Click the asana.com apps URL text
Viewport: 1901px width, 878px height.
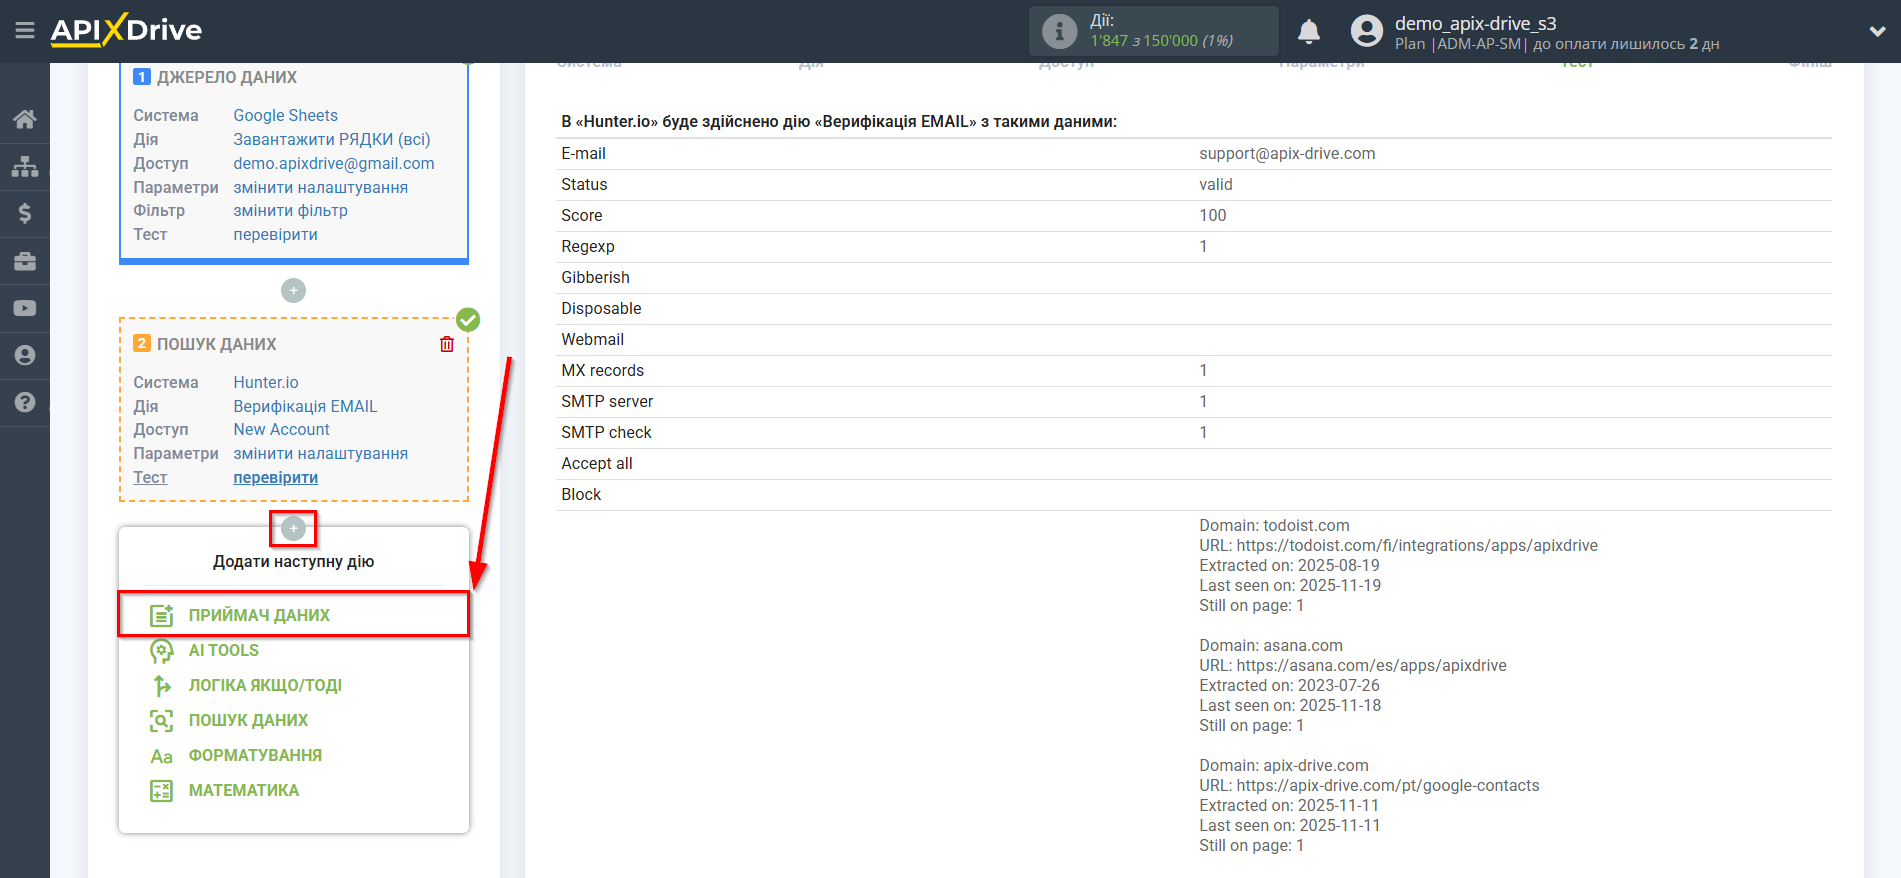click(x=1352, y=665)
